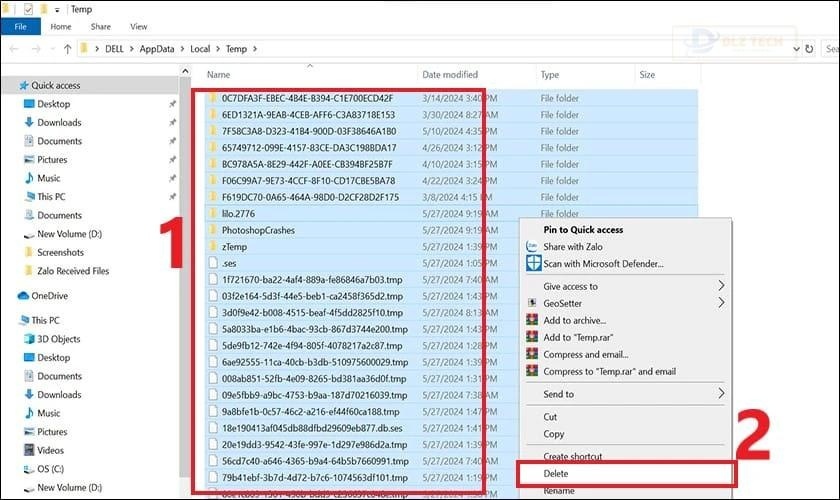Select the lilo.2776 folder
This screenshot has width=840, height=500.
pos(238,214)
